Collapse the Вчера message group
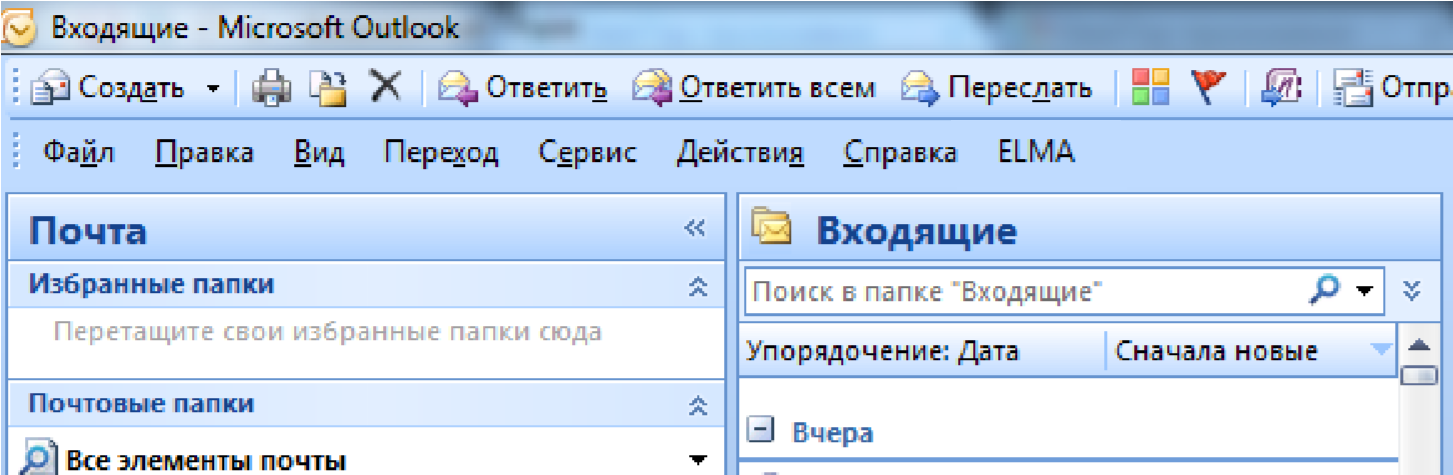The width and height of the screenshot is (1453, 475). coord(762,432)
